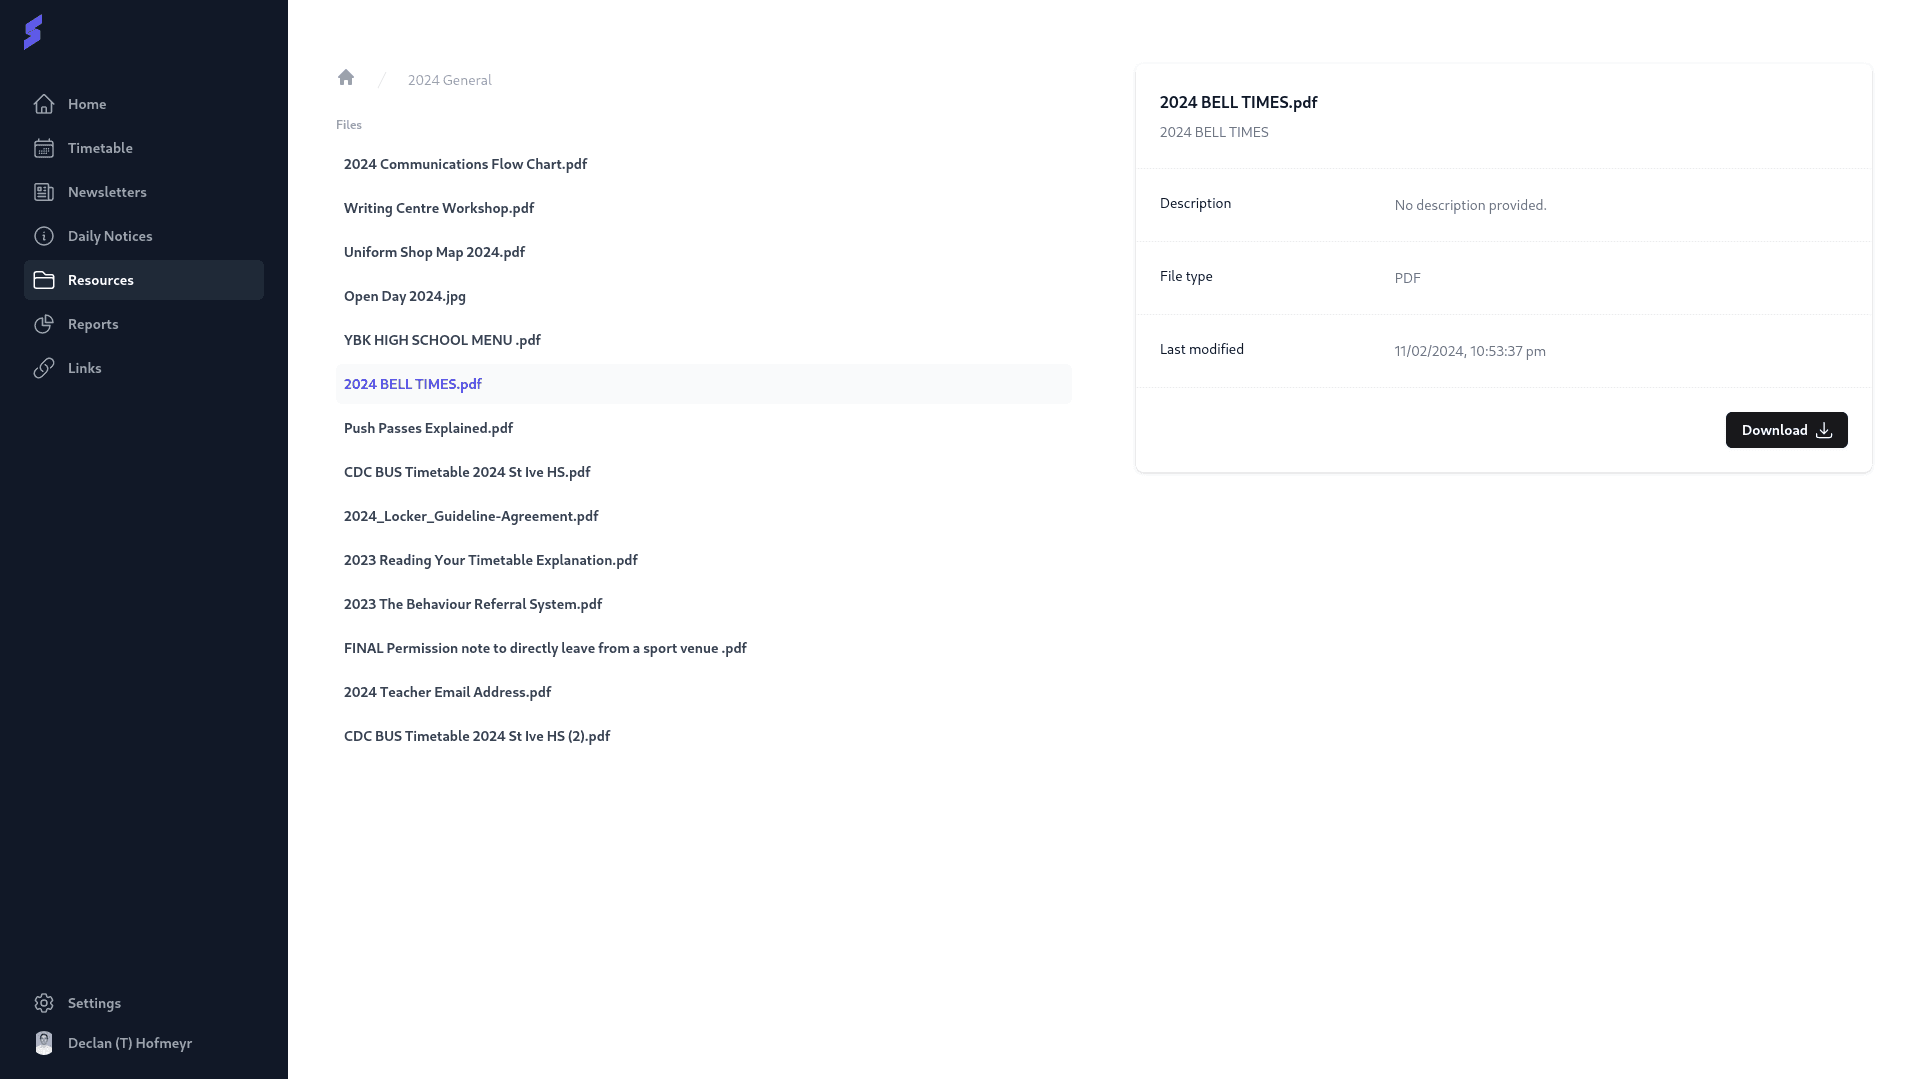
Task: Select YBK HIGH SCHOOL MENU .pdf
Action: (x=442, y=340)
